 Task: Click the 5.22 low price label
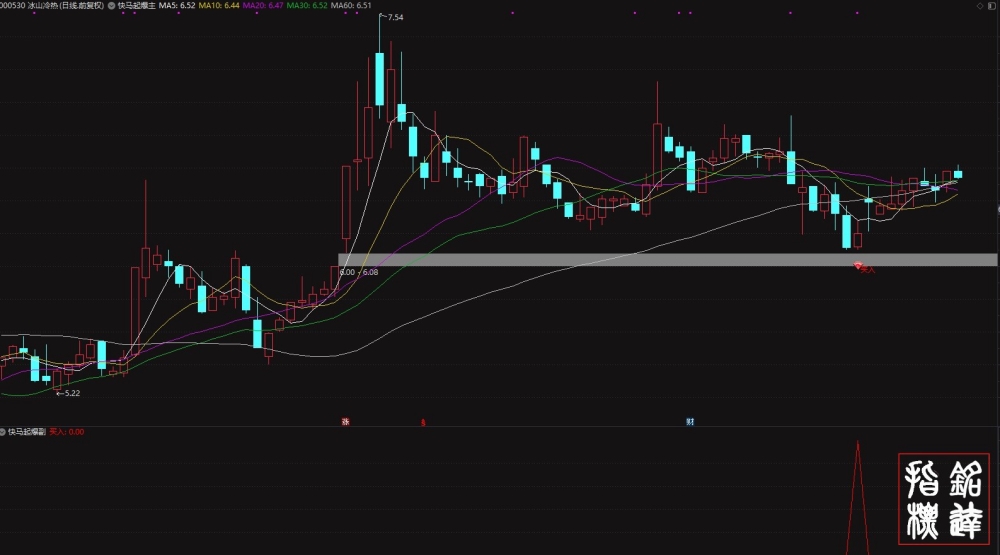(72, 393)
